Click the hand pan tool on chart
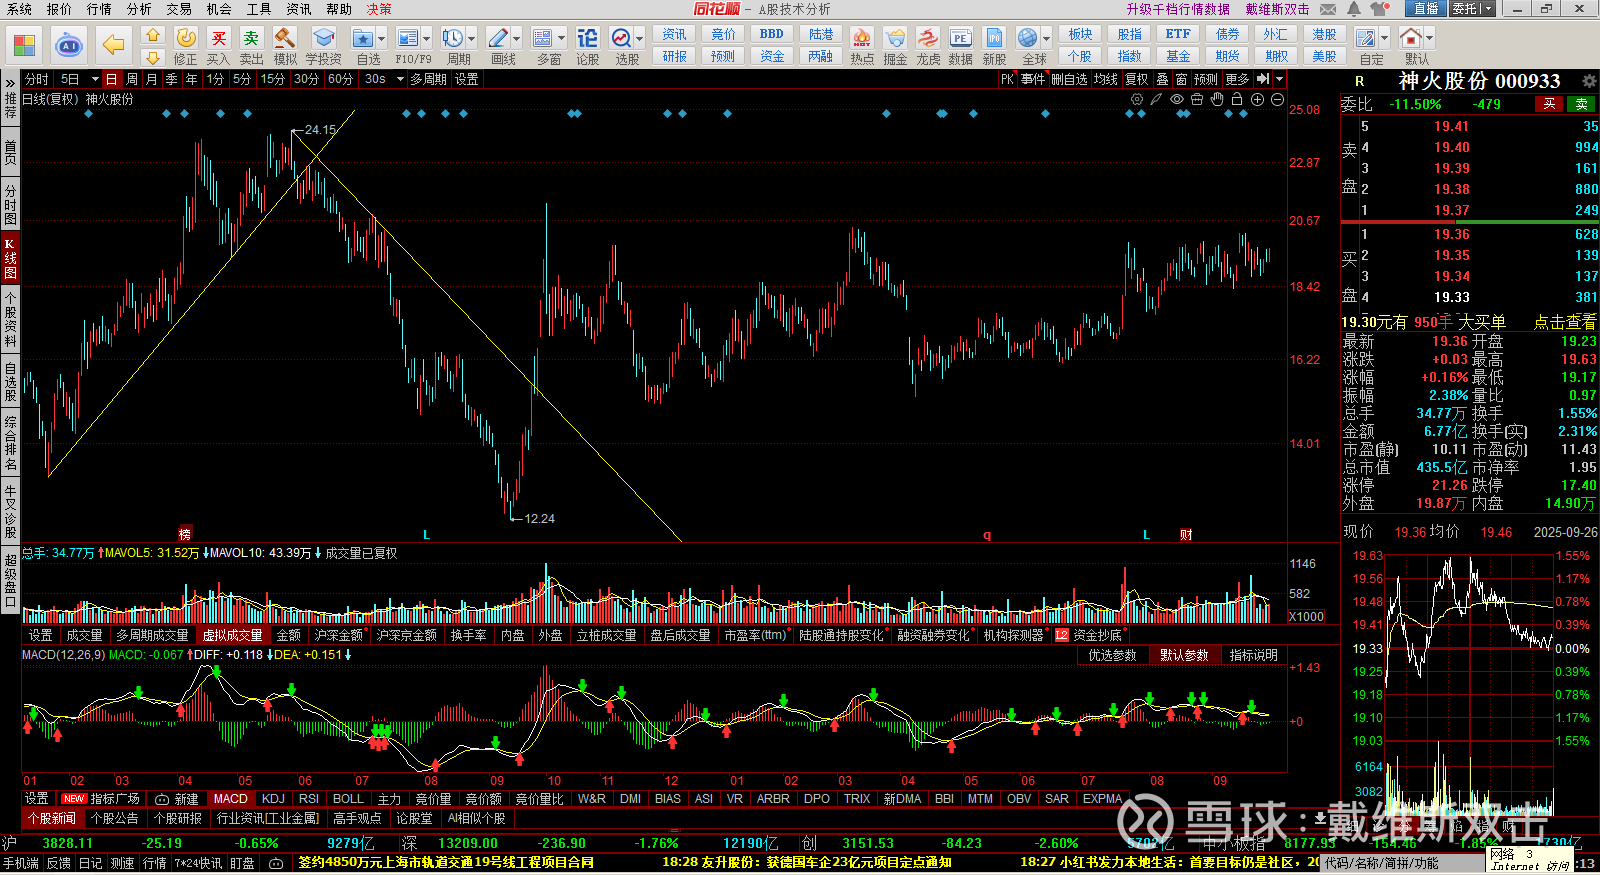This screenshot has width=1600, height=875. click(1217, 99)
